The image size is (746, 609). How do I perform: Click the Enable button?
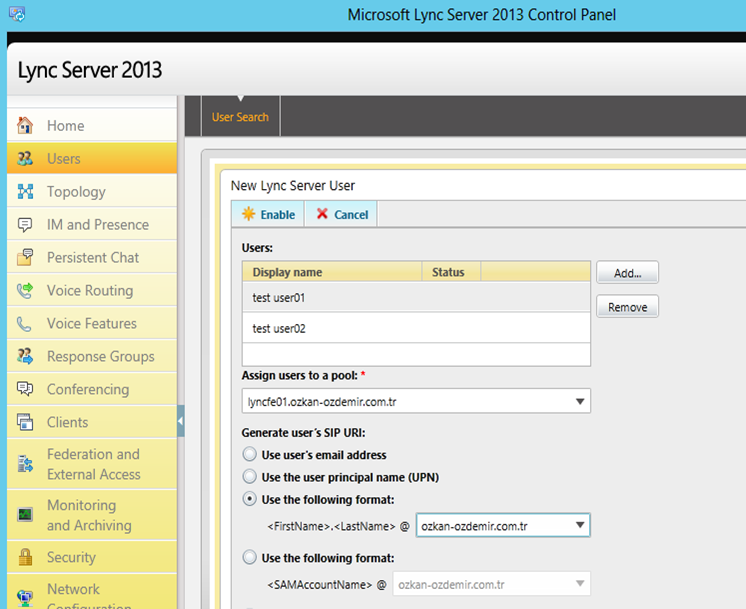click(x=268, y=214)
